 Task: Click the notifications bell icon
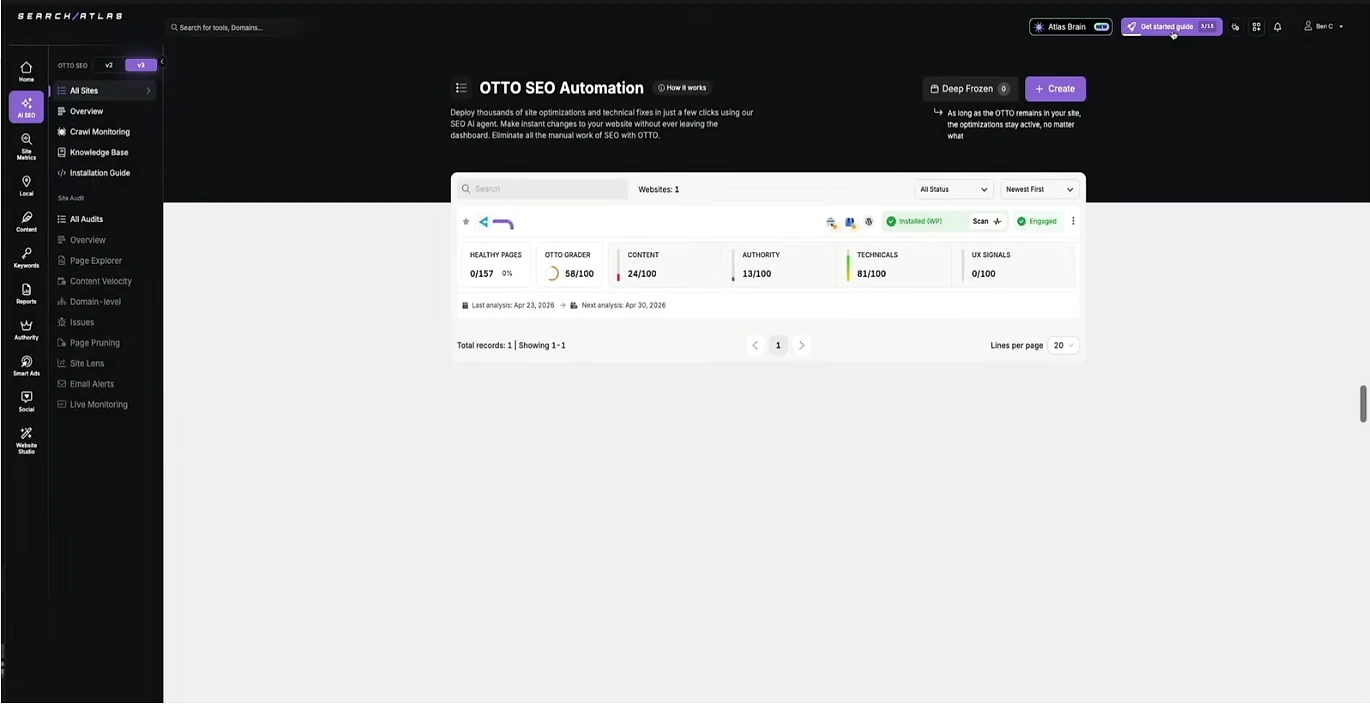[x=1277, y=27]
